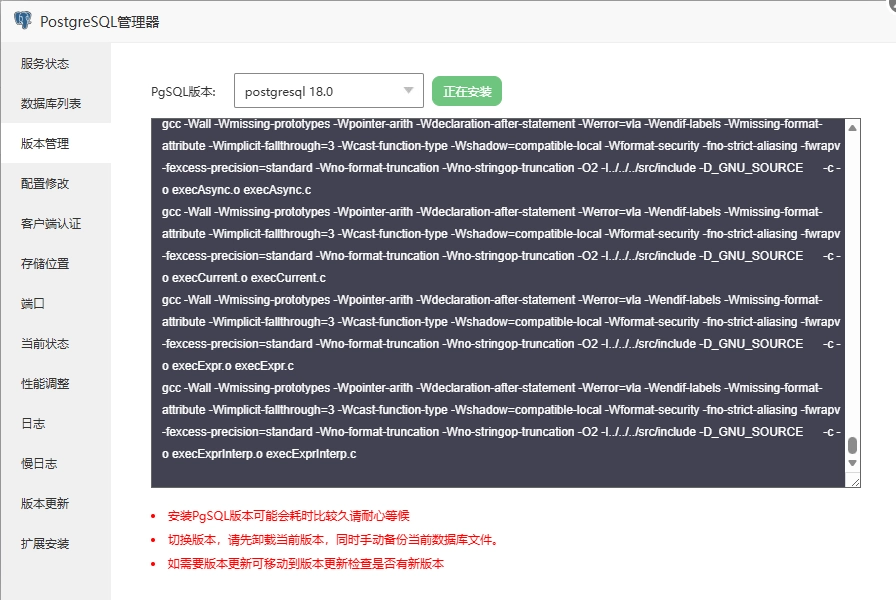896x600 pixels.
Task: Click the PostgreSQL管理器 window title
Action: pyautogui.click(x=99, y=22)
